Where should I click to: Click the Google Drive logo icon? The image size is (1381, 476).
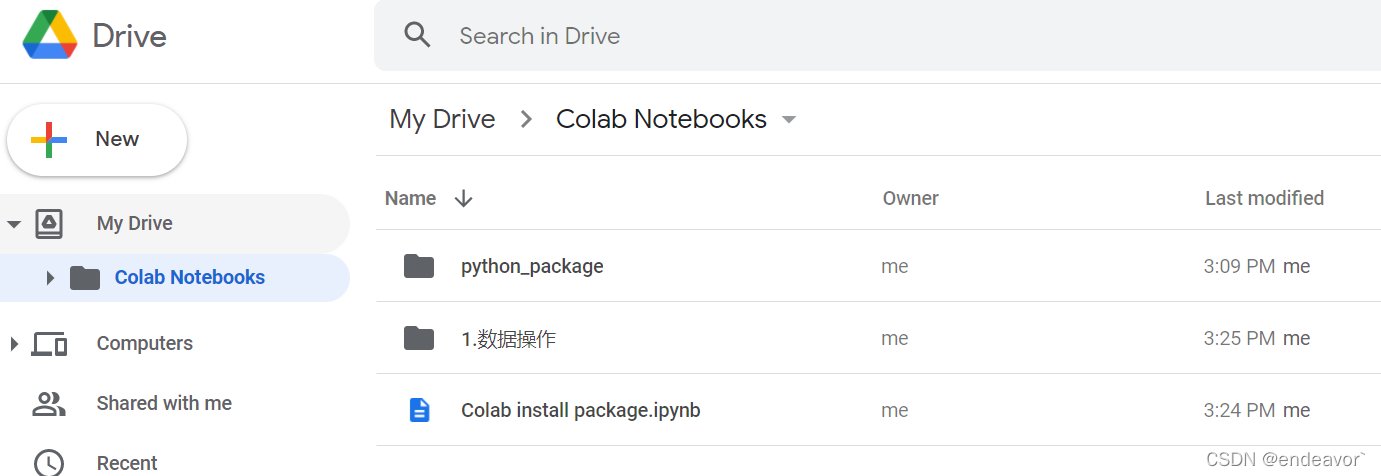point(50,36)
